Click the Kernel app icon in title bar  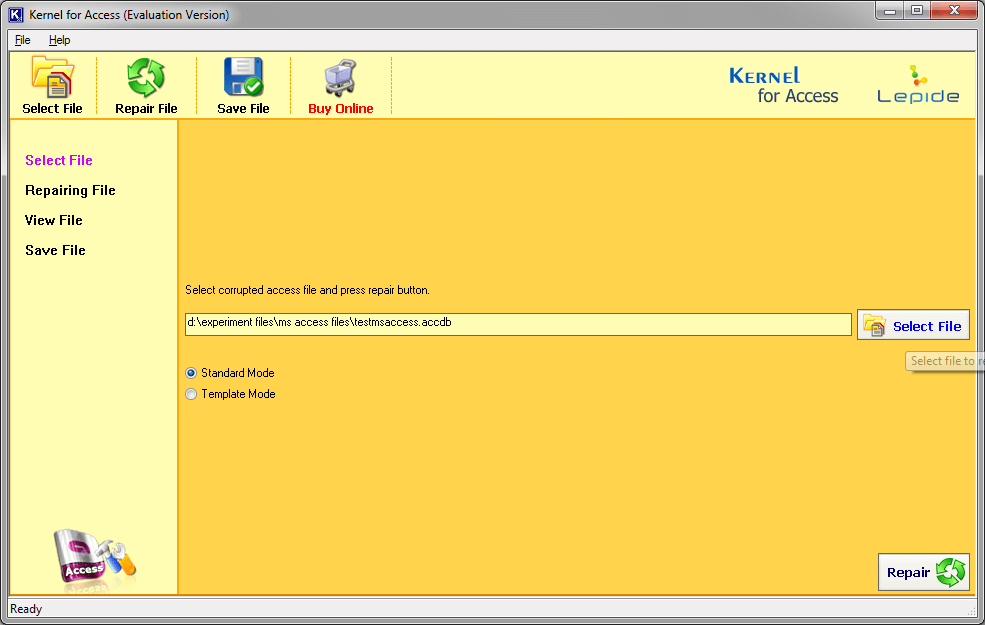point(16,14)
